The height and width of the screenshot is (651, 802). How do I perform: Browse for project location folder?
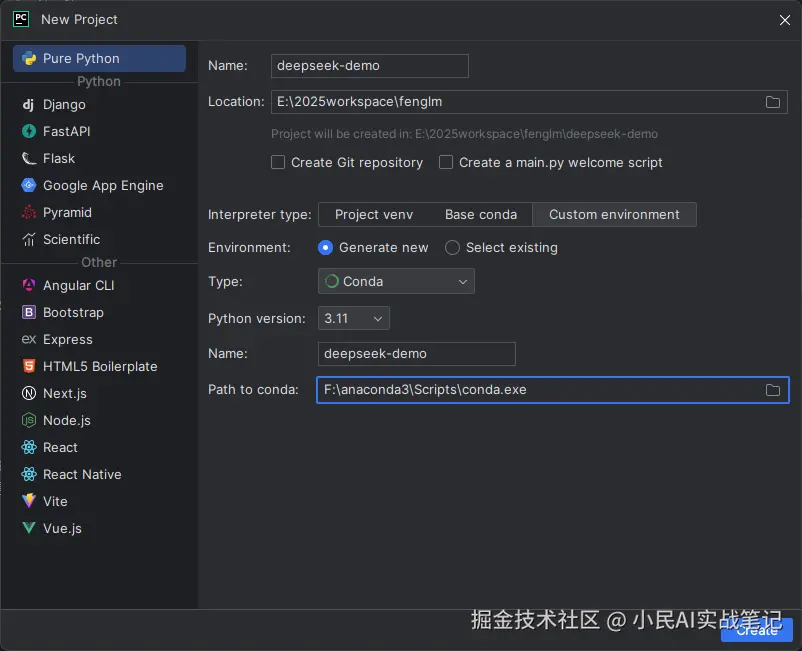772,102
